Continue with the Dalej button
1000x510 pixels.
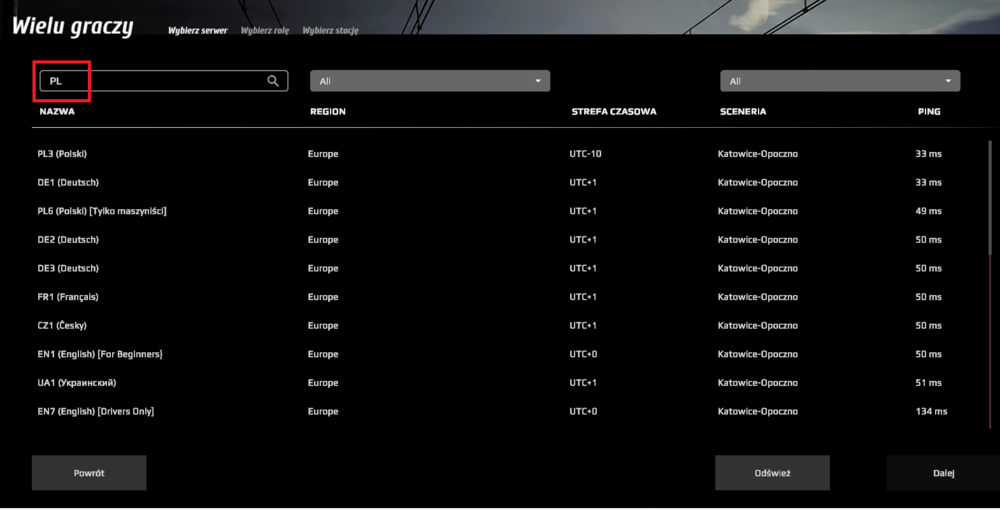[x=943, y=473]
